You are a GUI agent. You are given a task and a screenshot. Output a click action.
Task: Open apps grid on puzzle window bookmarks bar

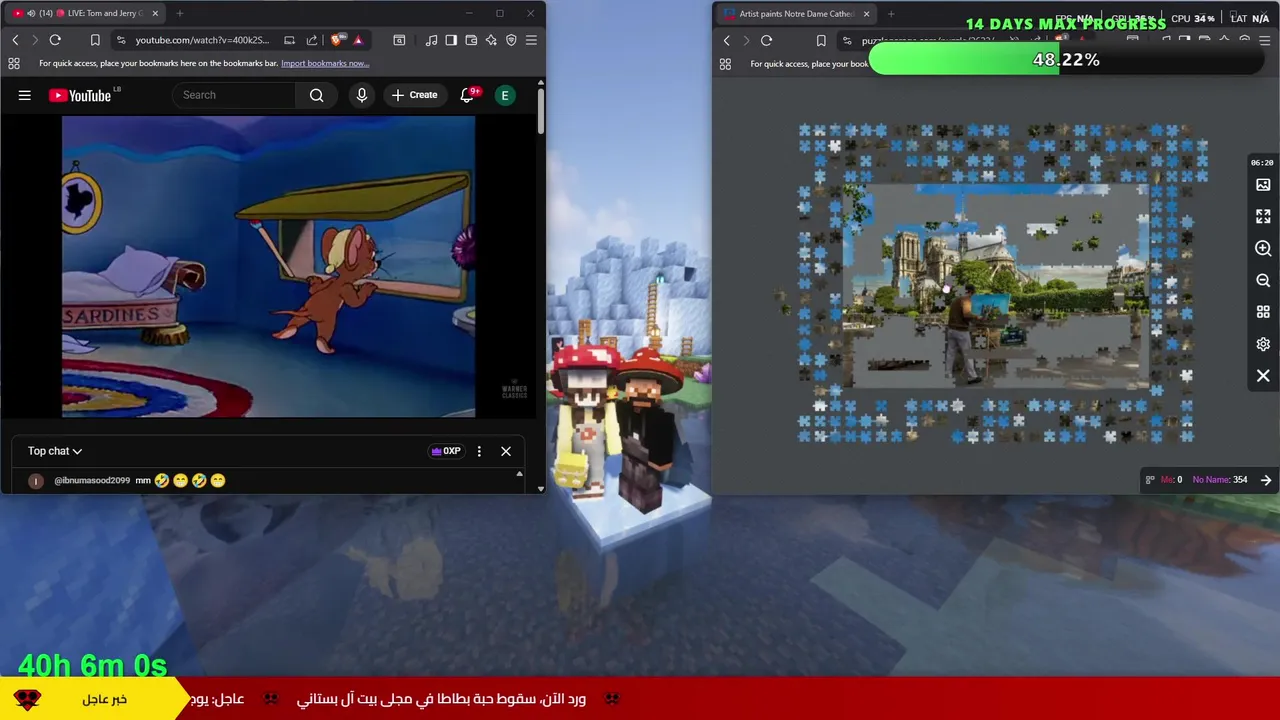coord(725,64)
